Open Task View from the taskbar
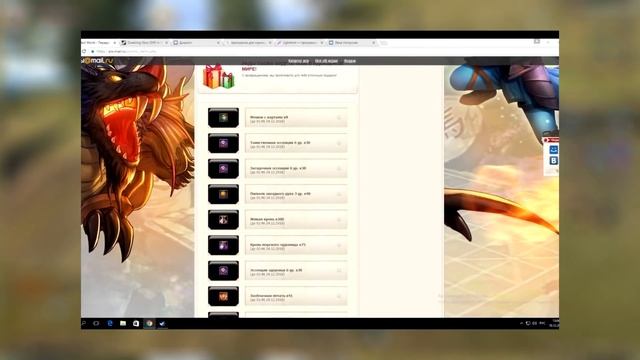The height and width of the screenshot is (360, 640). (x=96, y=323)
